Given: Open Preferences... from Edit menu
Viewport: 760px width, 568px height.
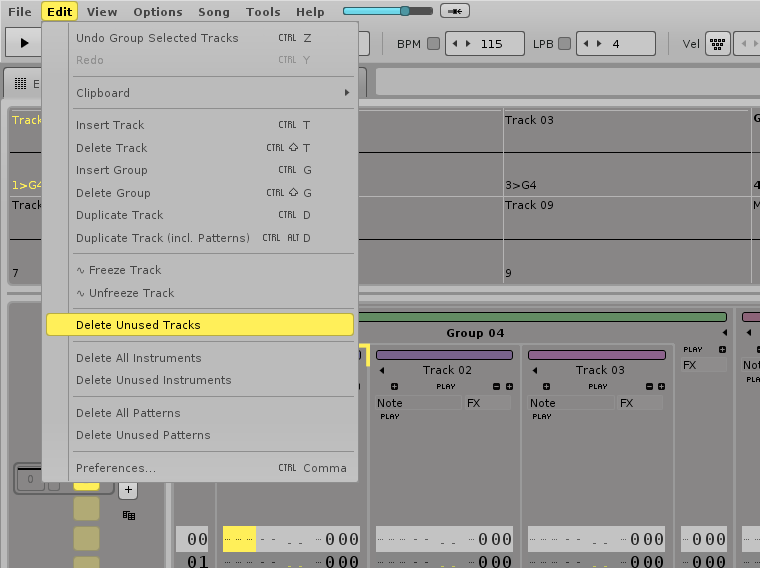Looking at the screenshot, I should [200, 468].
